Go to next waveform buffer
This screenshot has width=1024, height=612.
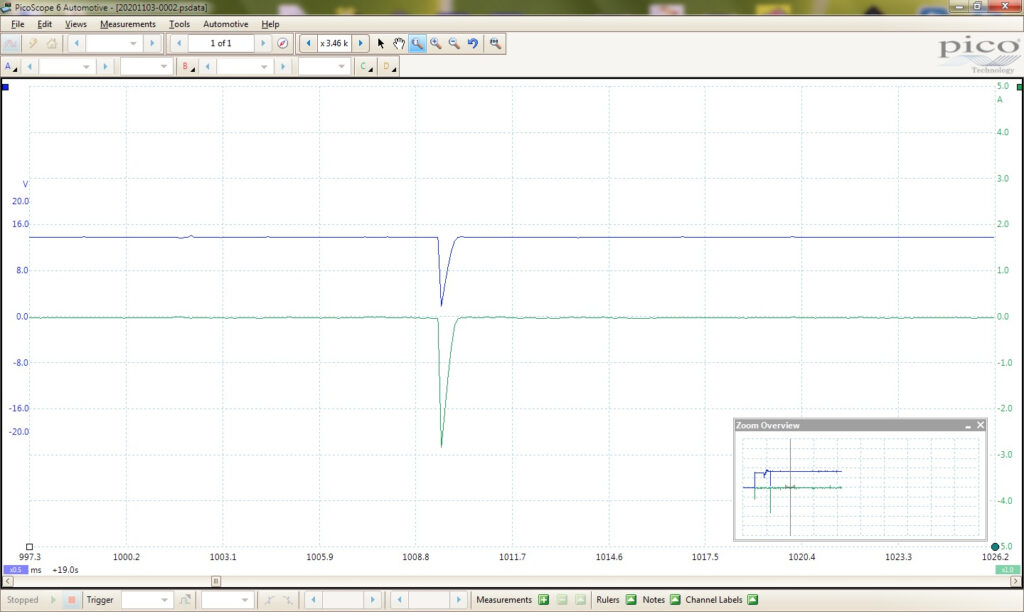263,43
